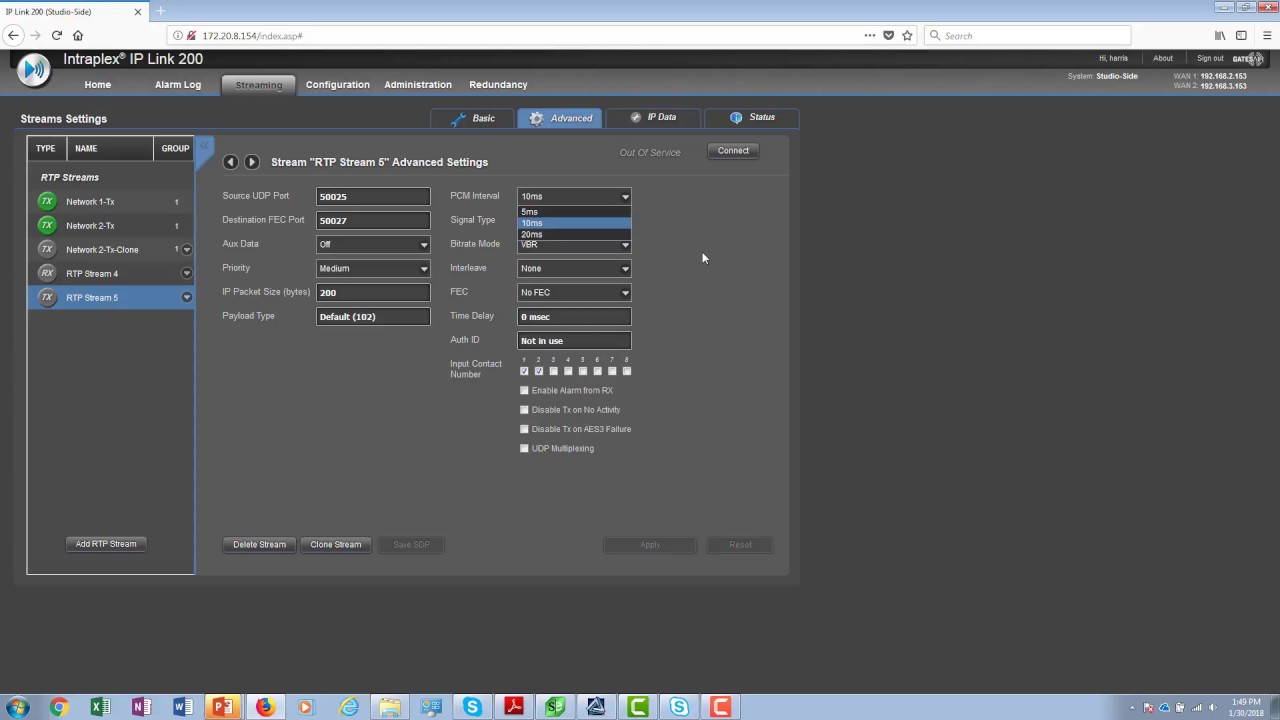1280x720 pixels.
Task: Open Windows Start menu
Action: (17, 707)
